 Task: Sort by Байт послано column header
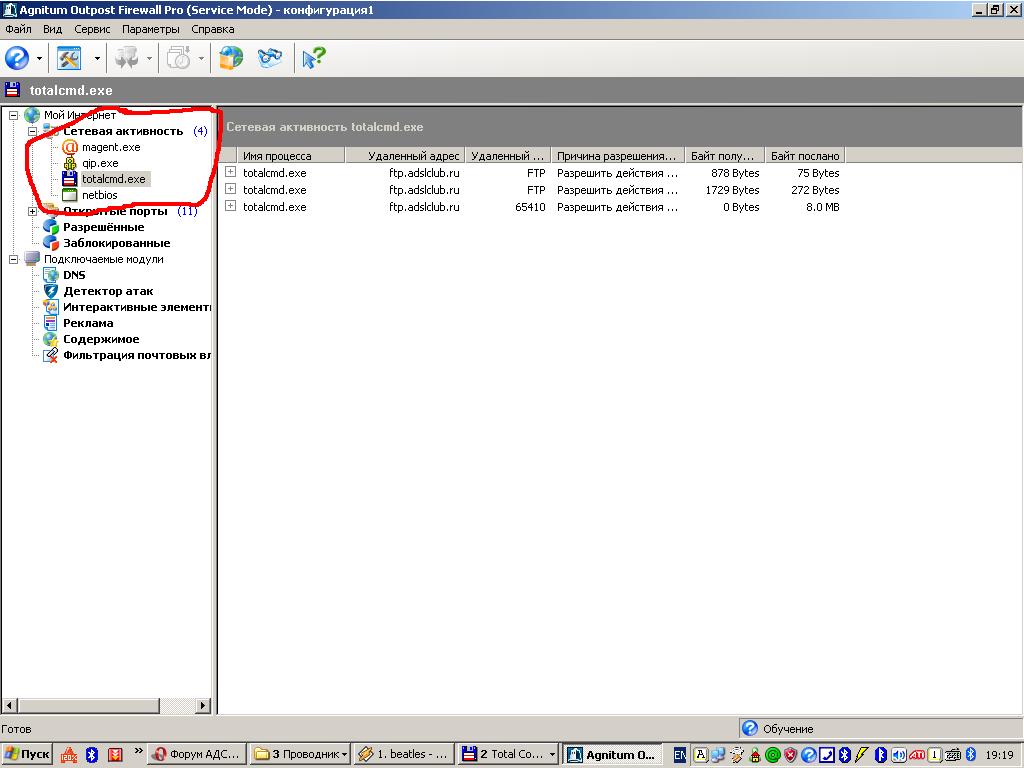tap(805, 155)
